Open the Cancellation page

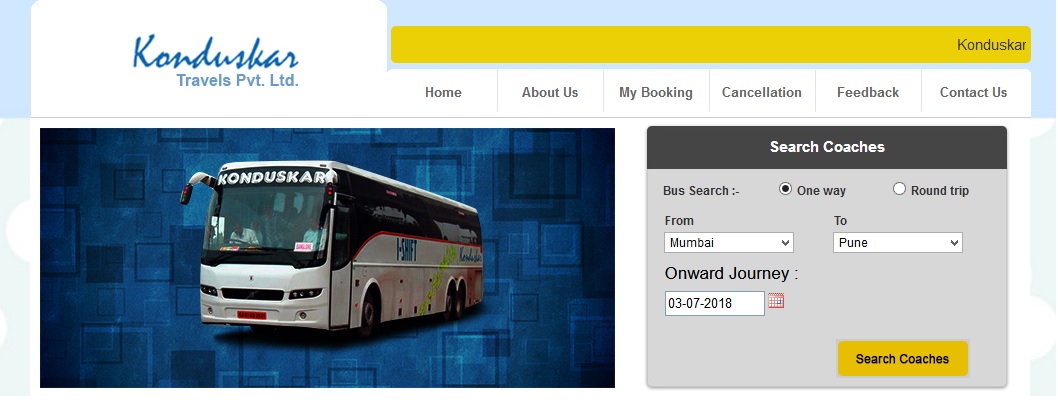[762, 92]
